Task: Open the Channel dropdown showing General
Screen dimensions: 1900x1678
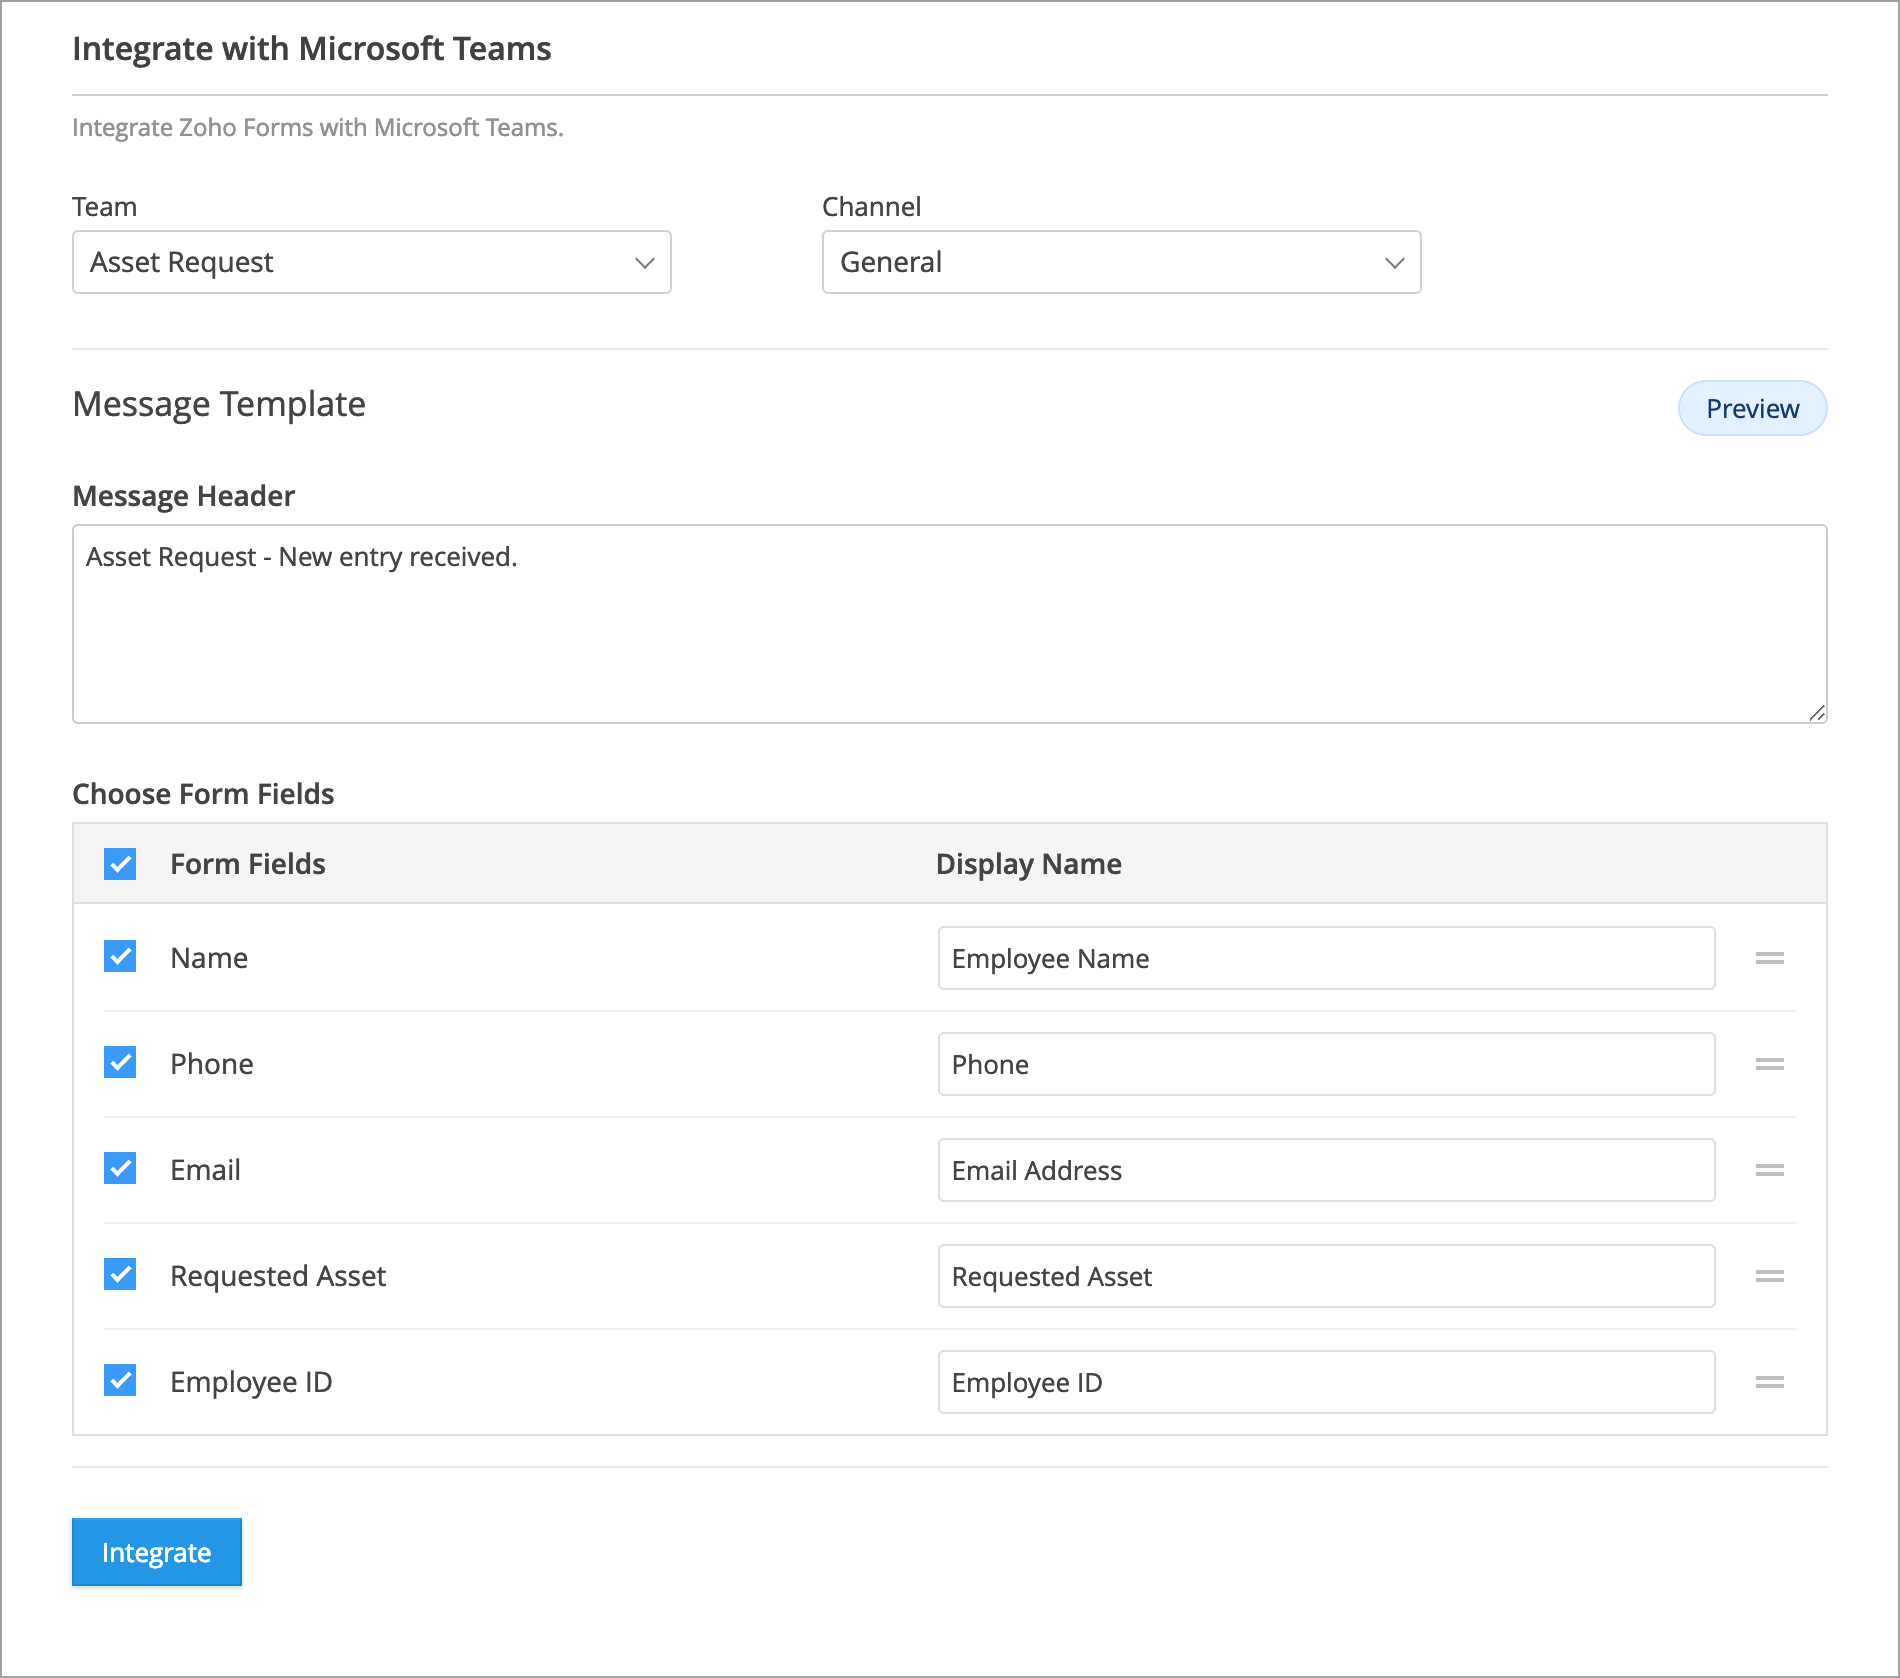Action: pyautogui.click(x=1120, y=262)
